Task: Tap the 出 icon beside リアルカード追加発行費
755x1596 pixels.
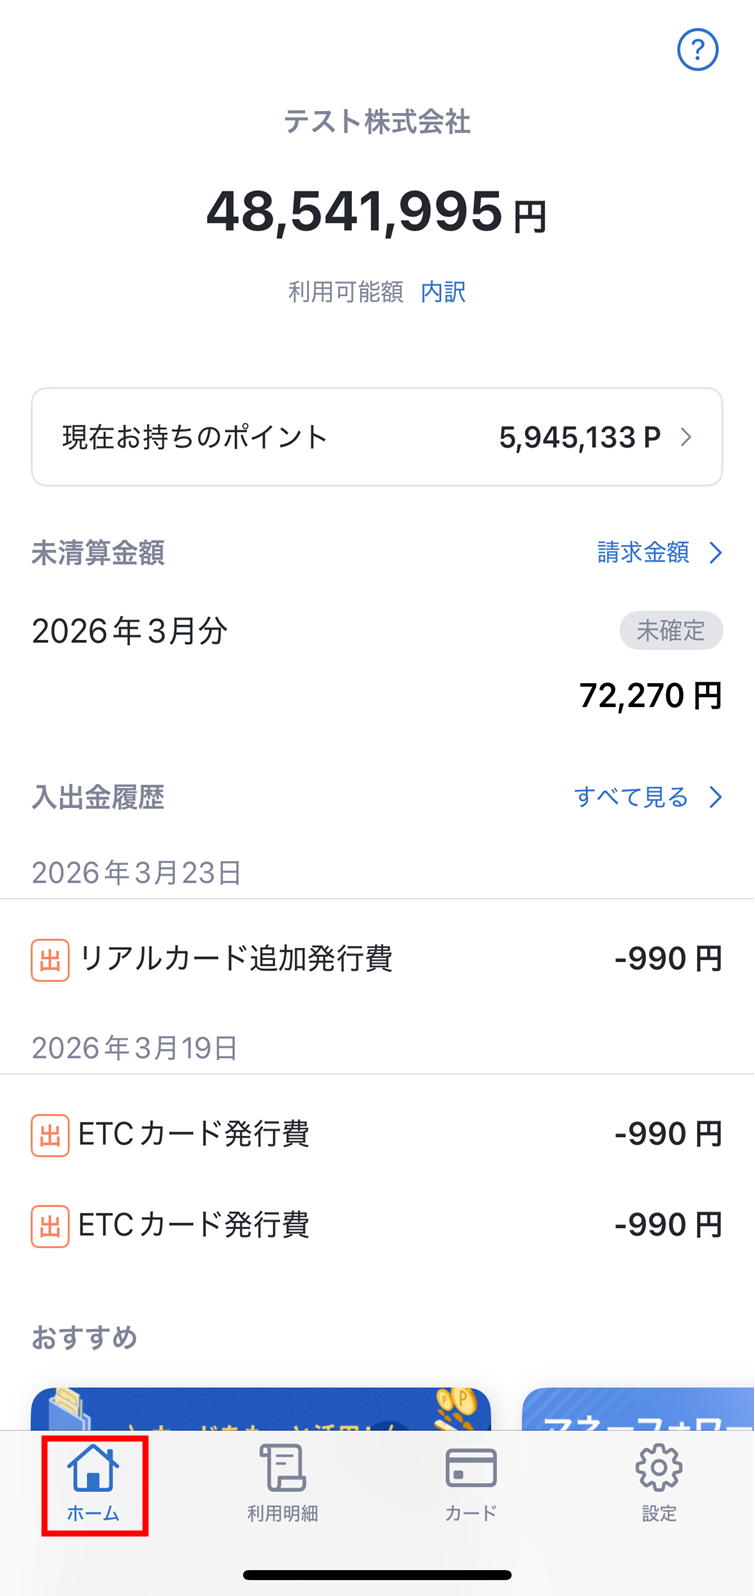Action: (50, 960)
